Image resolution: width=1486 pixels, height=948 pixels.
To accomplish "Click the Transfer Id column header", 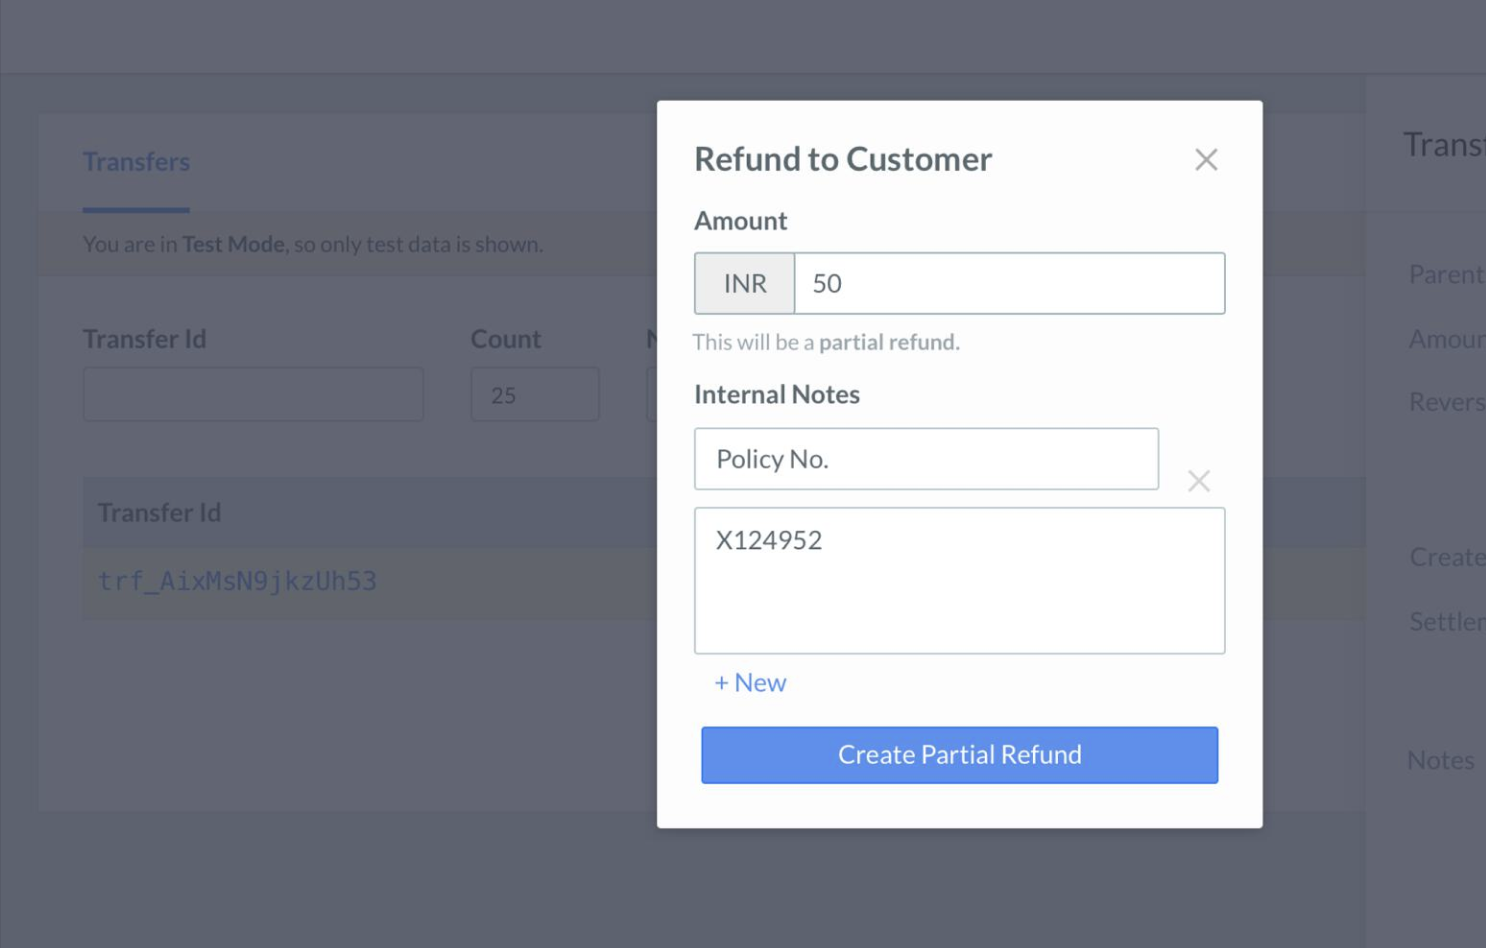I will 159,512.
